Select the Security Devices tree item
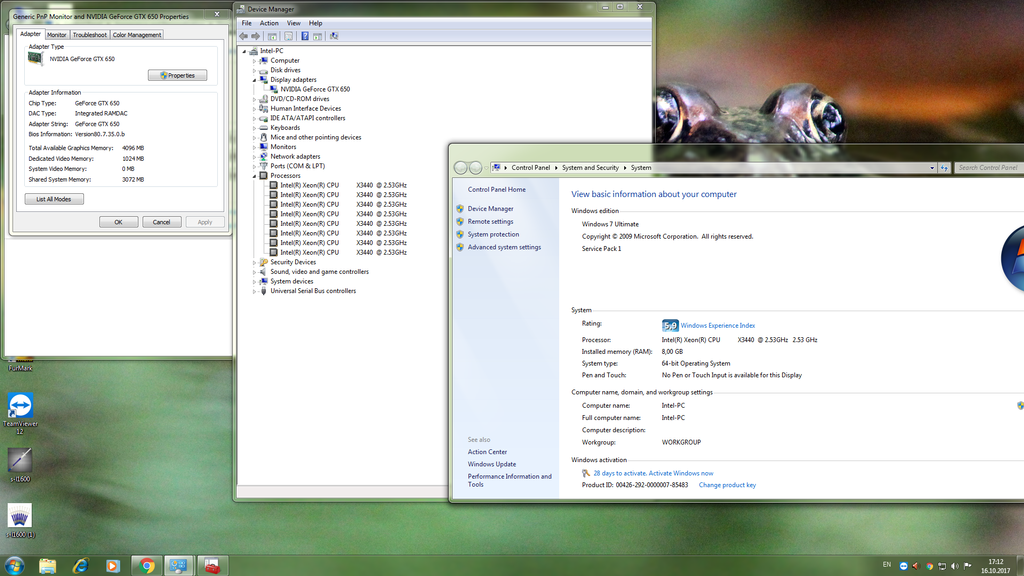 point(293,263)
